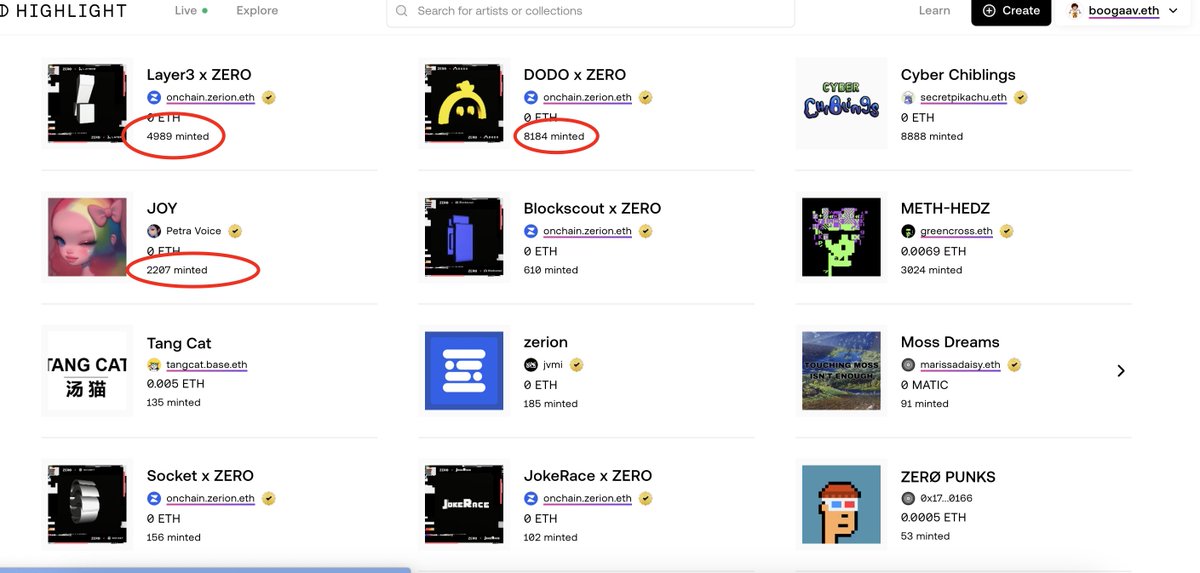Image resolution: width=1200 pixels, height=573 pixels.
Task: Open the ZERØ PUNKS collection title
Action: 948,477
